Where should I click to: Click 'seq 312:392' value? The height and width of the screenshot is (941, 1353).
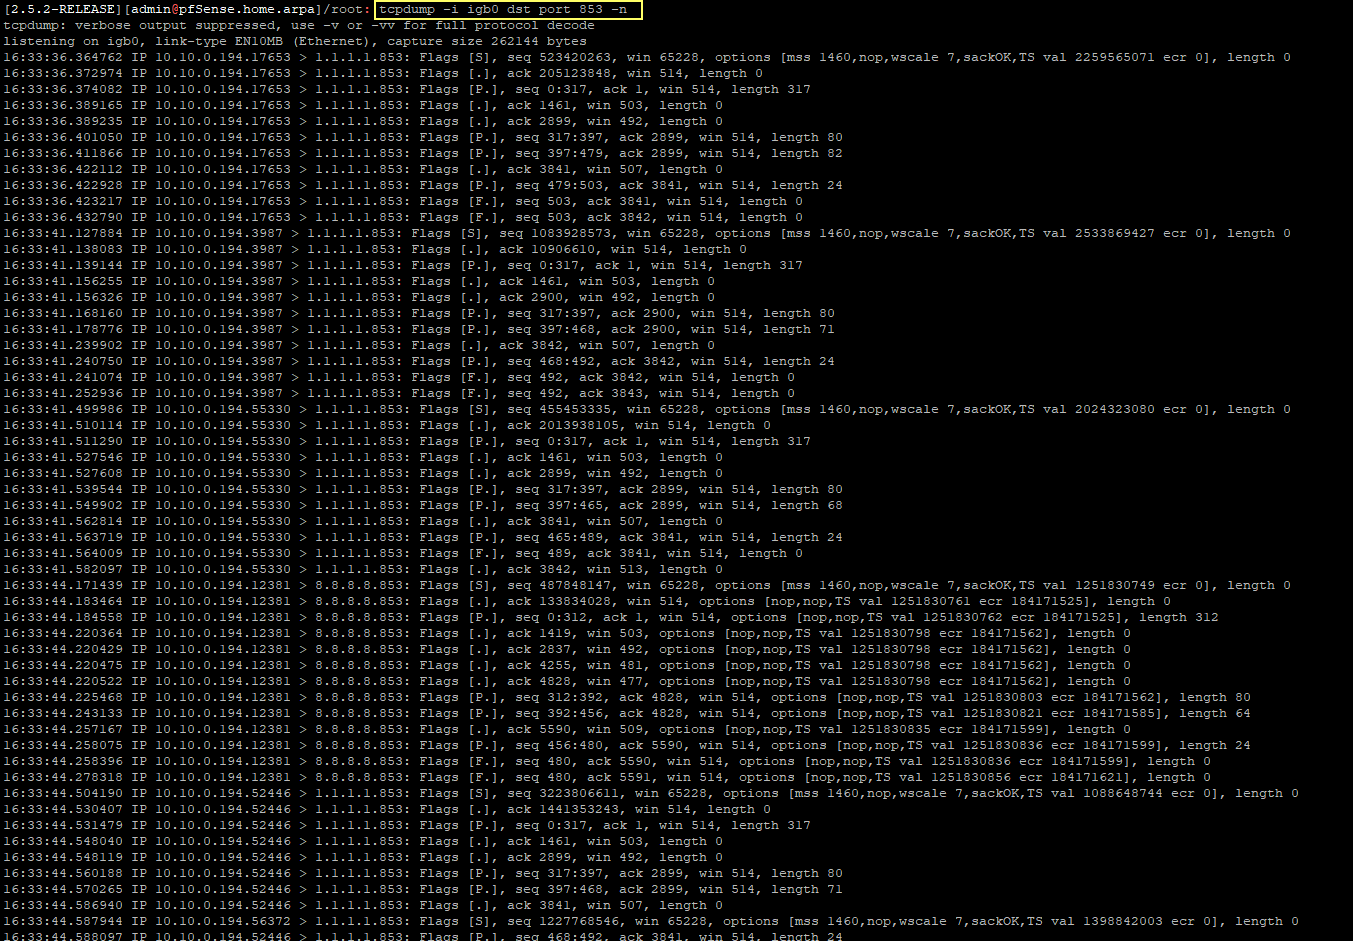(x=559, y=697)
